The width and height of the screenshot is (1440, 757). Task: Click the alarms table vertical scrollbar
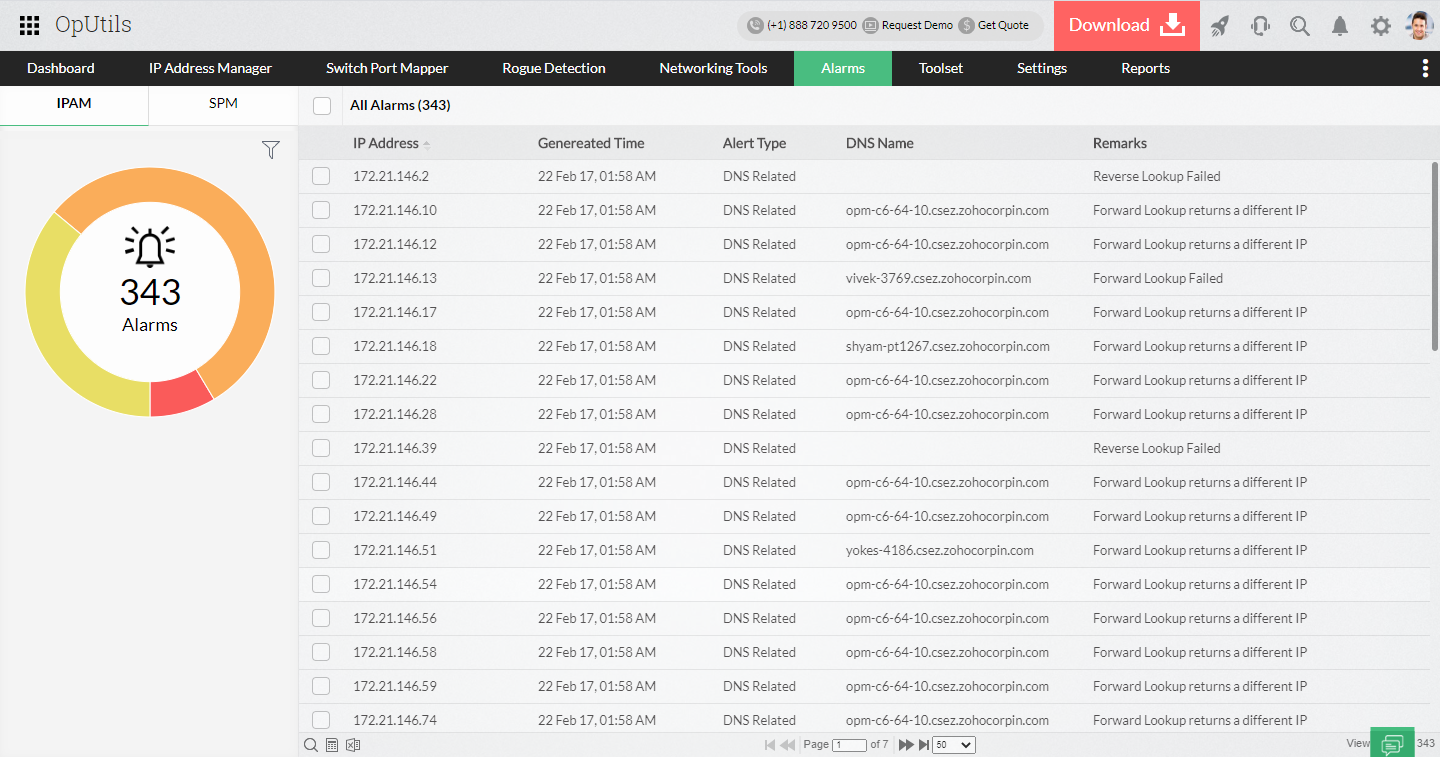[x=1435, y=256]
